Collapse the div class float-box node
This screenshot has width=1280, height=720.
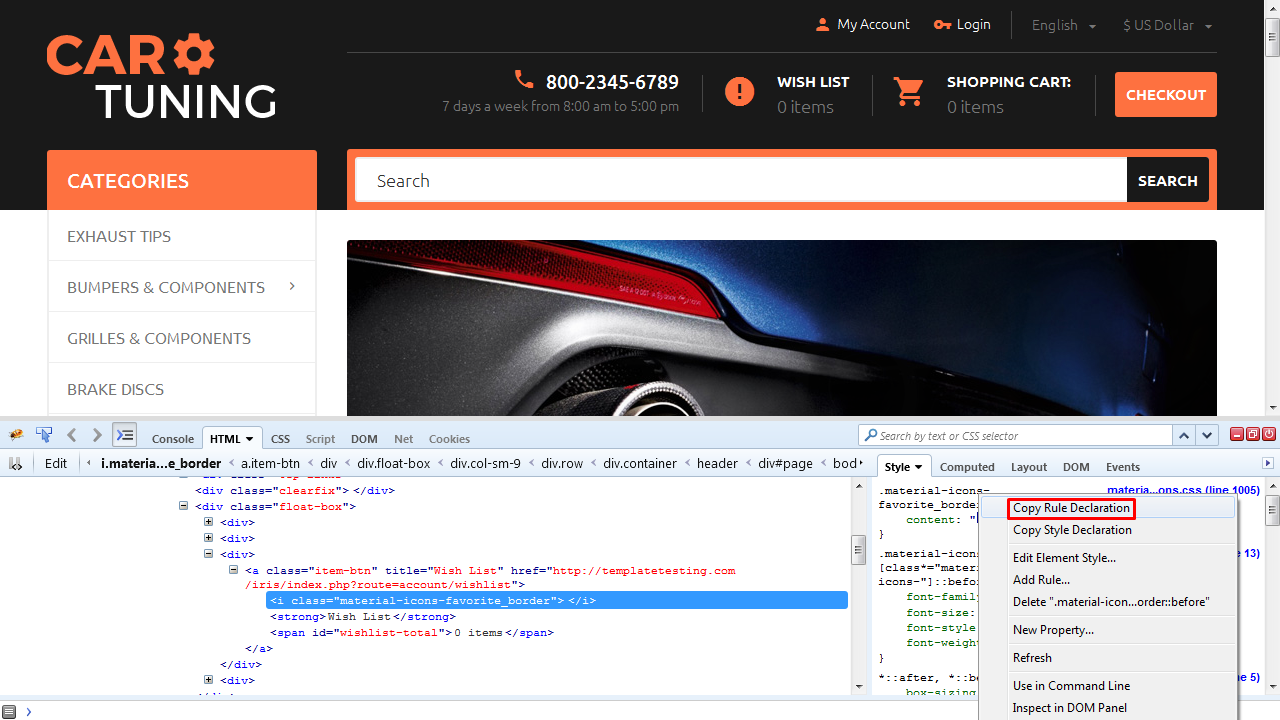point(184,506)
